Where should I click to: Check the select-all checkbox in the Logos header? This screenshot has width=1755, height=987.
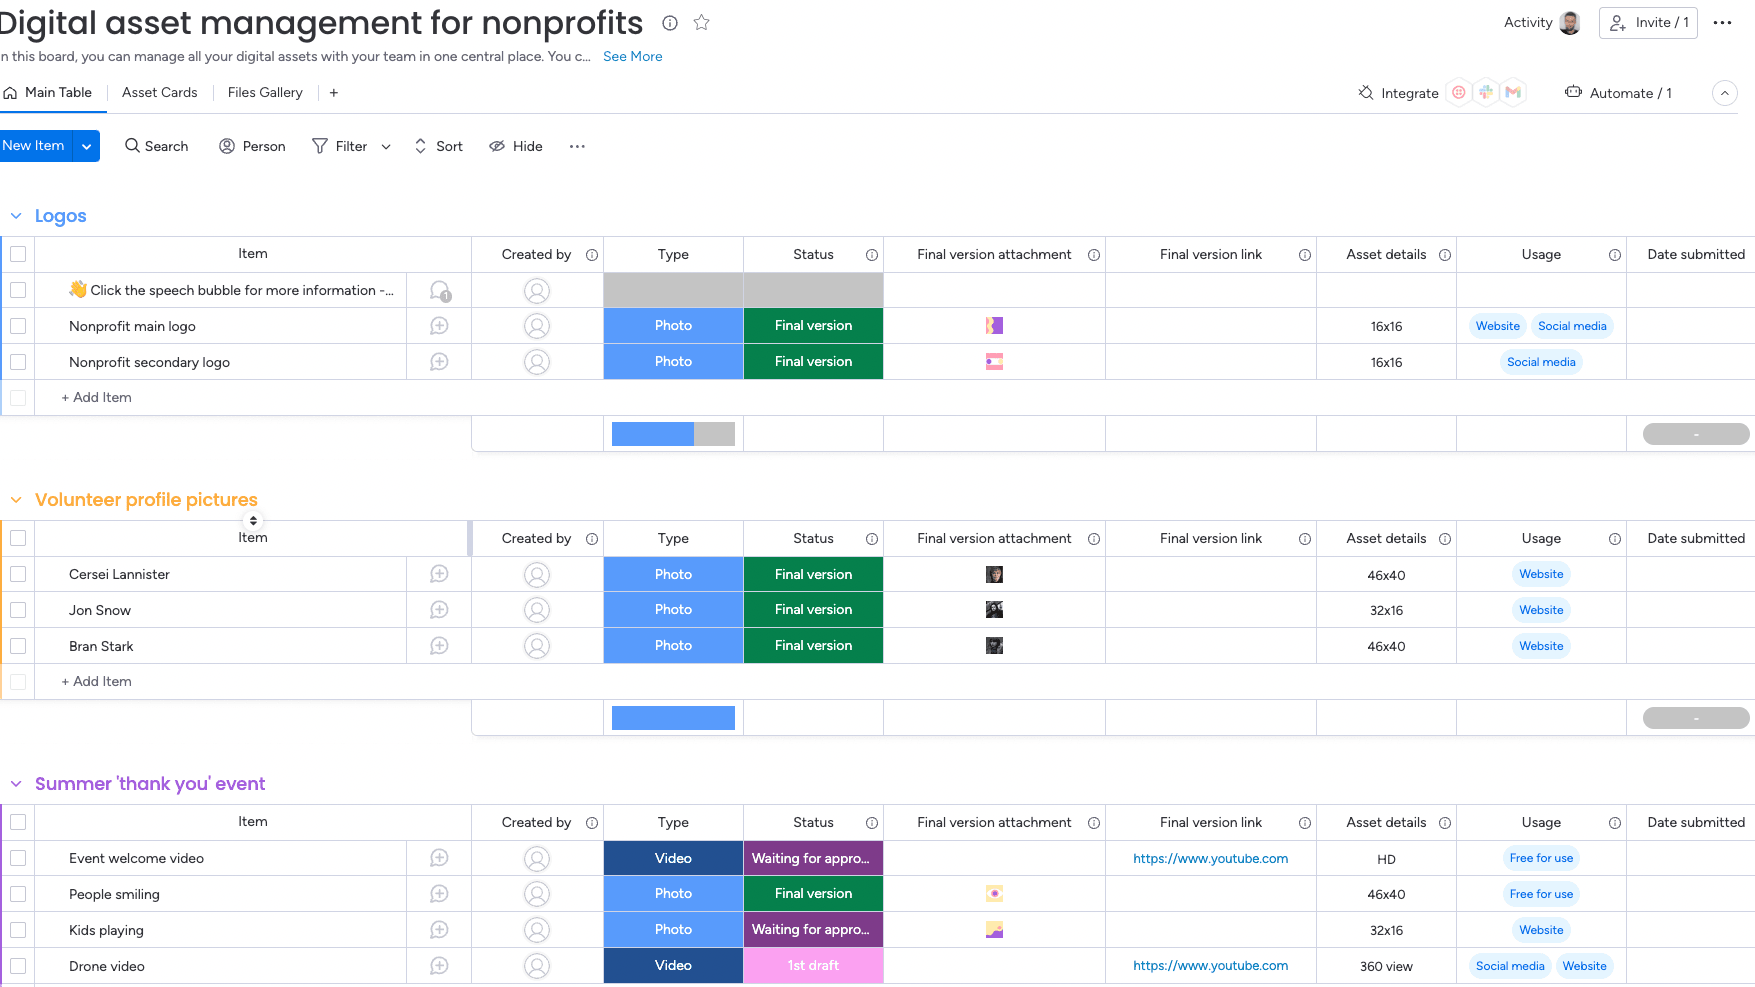(18, 254)
